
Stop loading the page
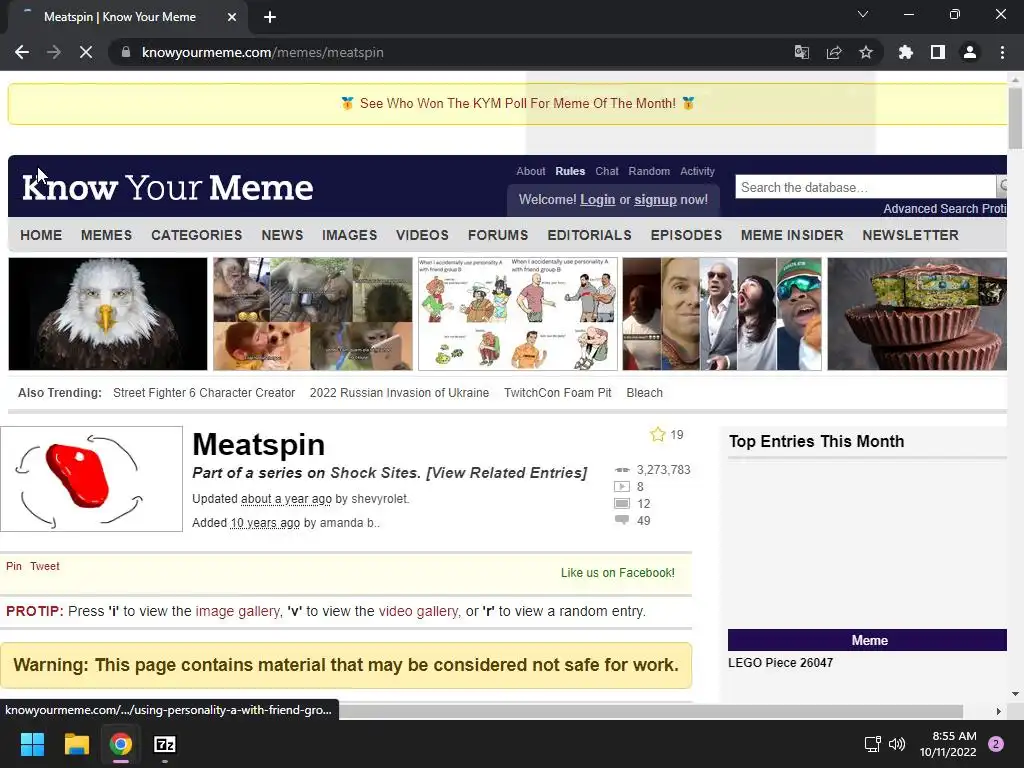[x=86, y=52]
